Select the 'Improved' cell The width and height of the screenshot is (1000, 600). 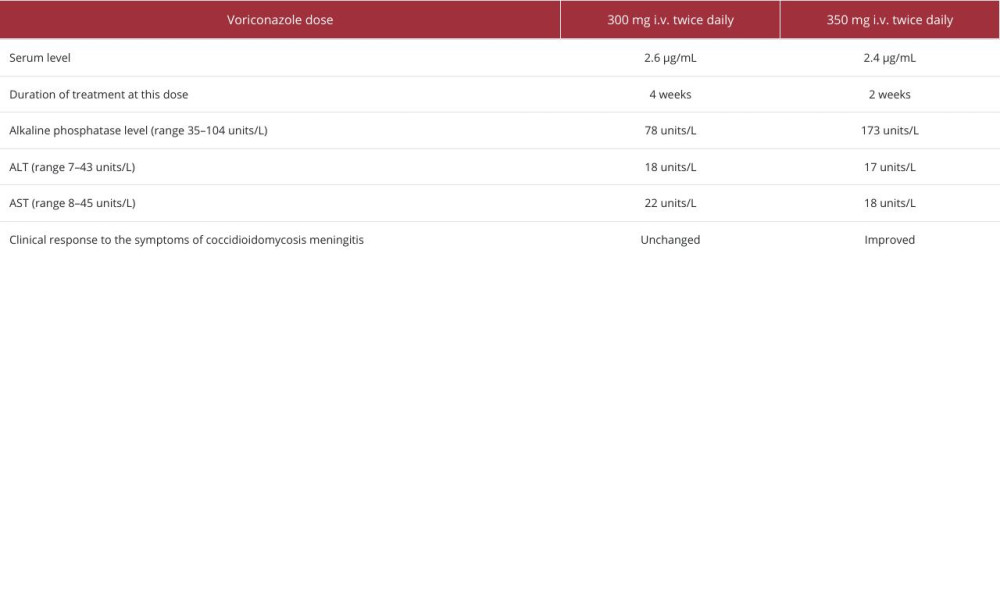(890, 240)
